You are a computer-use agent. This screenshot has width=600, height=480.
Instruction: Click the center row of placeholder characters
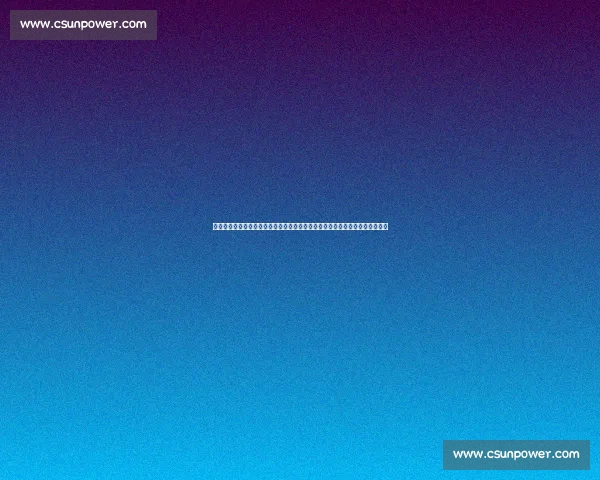[x=300, y=226]
